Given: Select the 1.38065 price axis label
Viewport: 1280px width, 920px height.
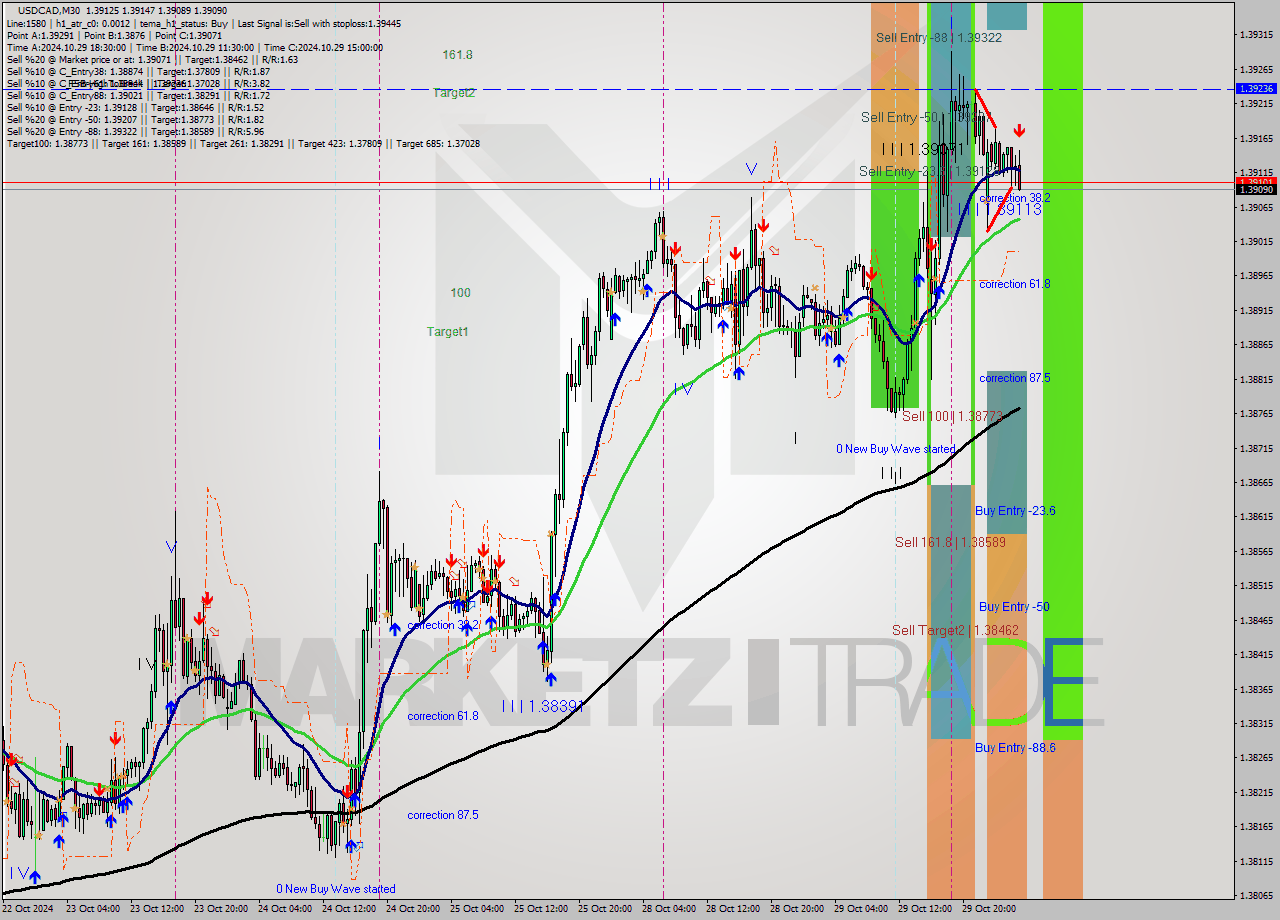Looking at the screenshot, I should click(x=1256, y=895).
